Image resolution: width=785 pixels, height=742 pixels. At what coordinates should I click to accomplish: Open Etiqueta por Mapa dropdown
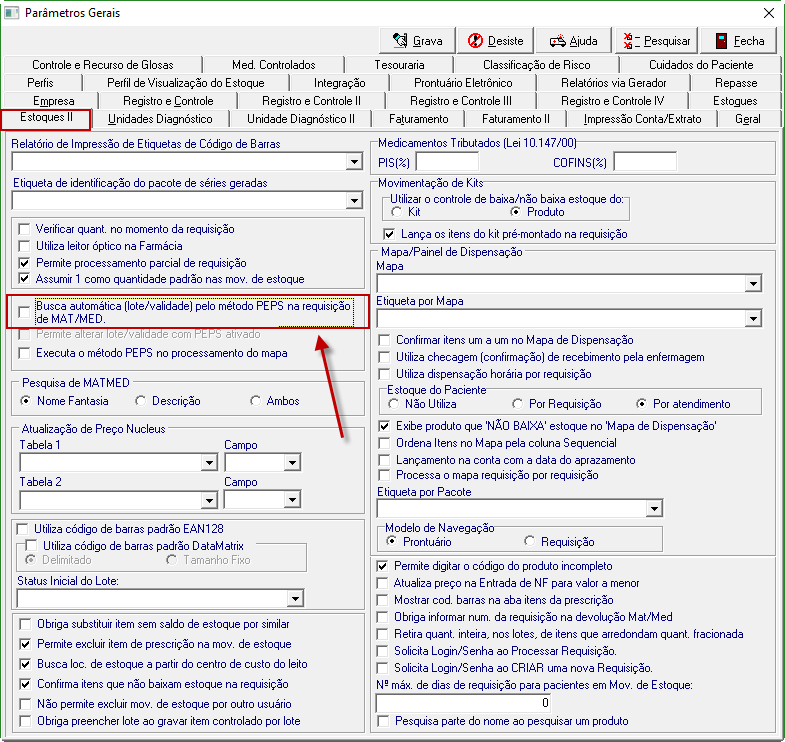click(x=753, y=318)
